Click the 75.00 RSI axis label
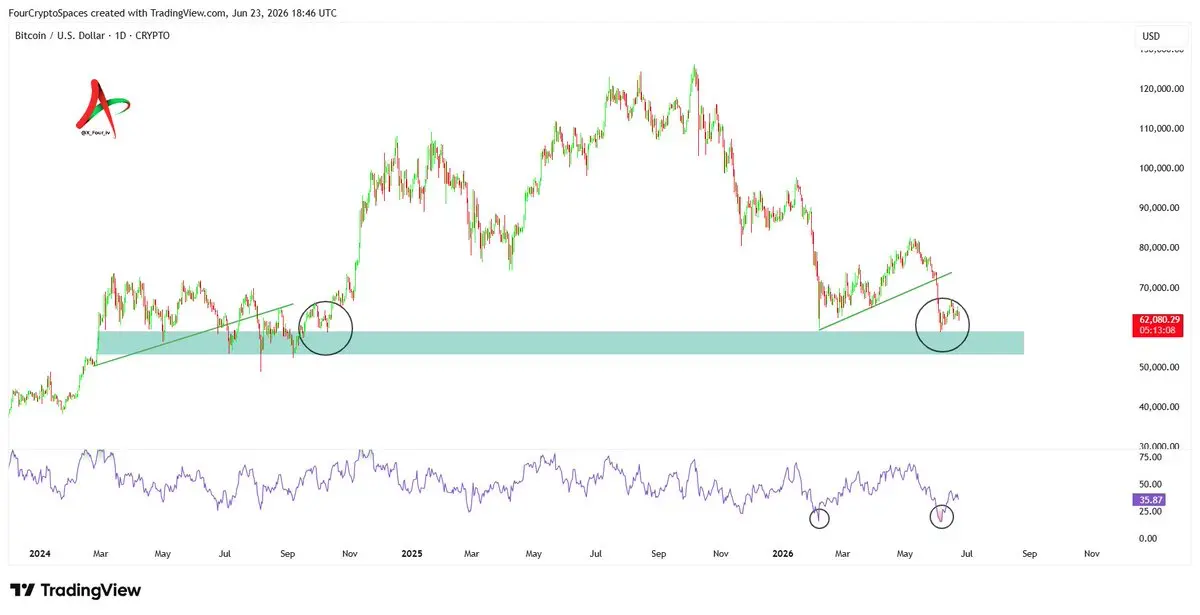 coord(1150,457)
